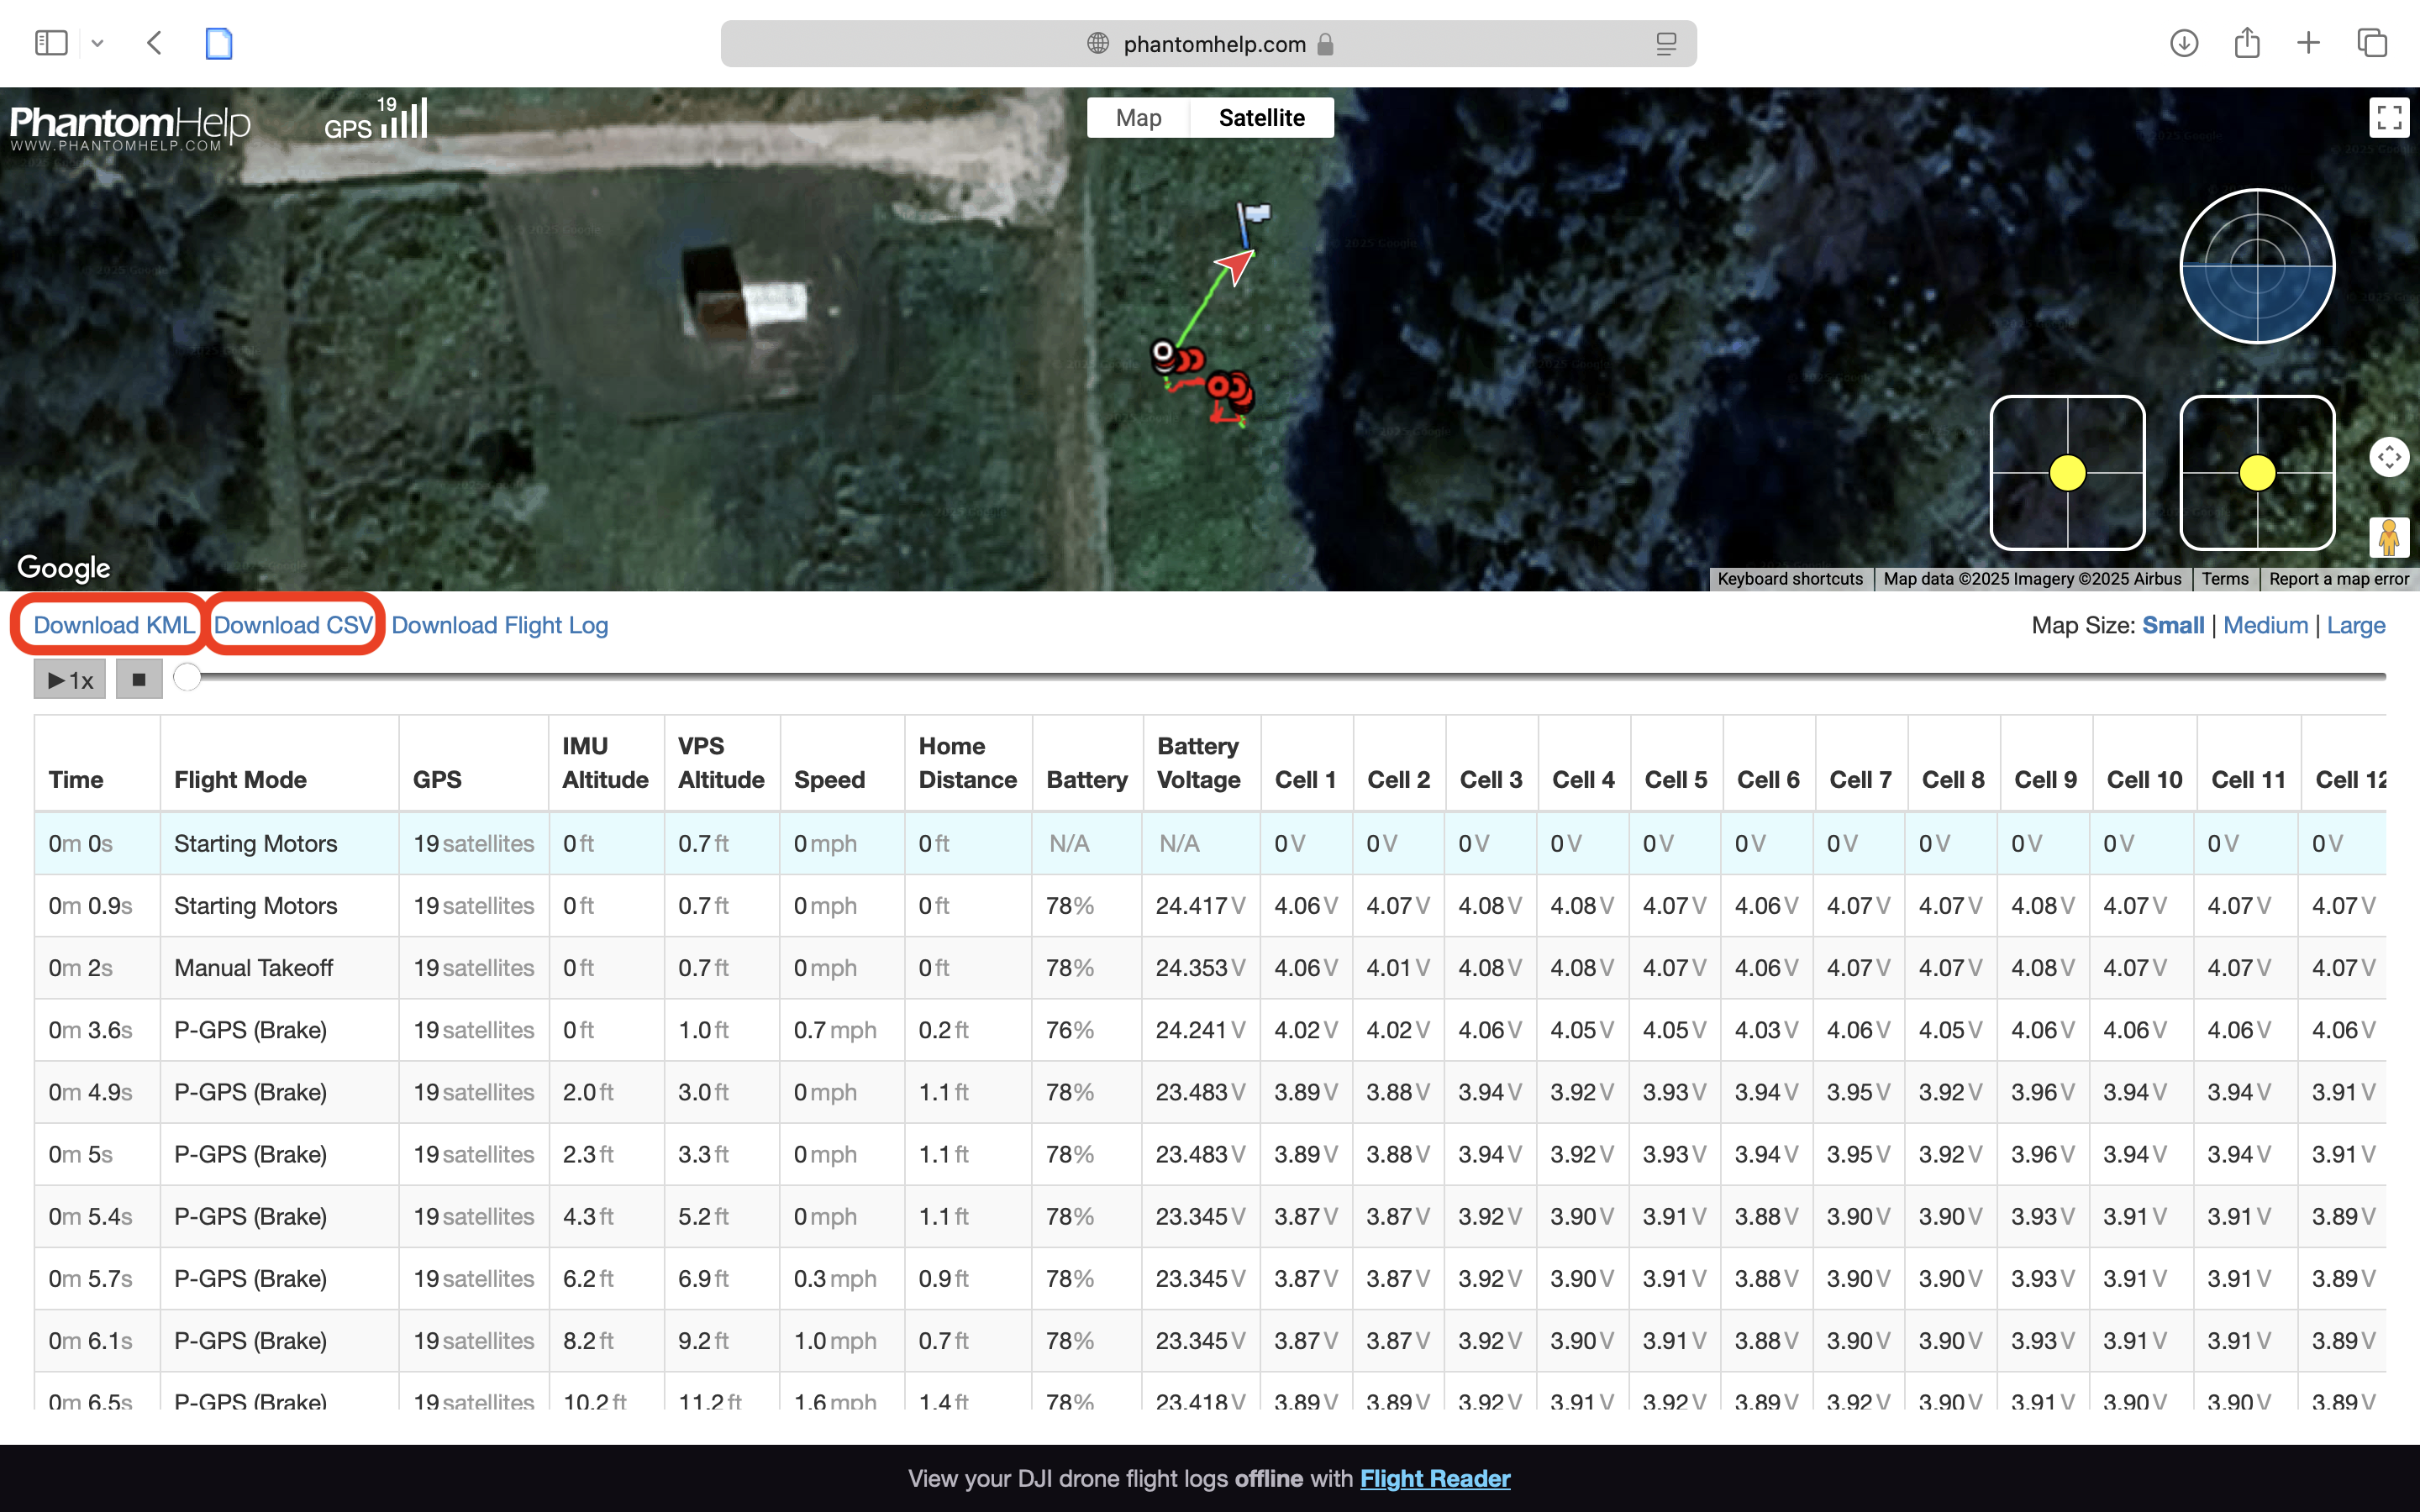The image size is (2420, 1512).
Task: Open a new Safari tab
Action: 2309,43
